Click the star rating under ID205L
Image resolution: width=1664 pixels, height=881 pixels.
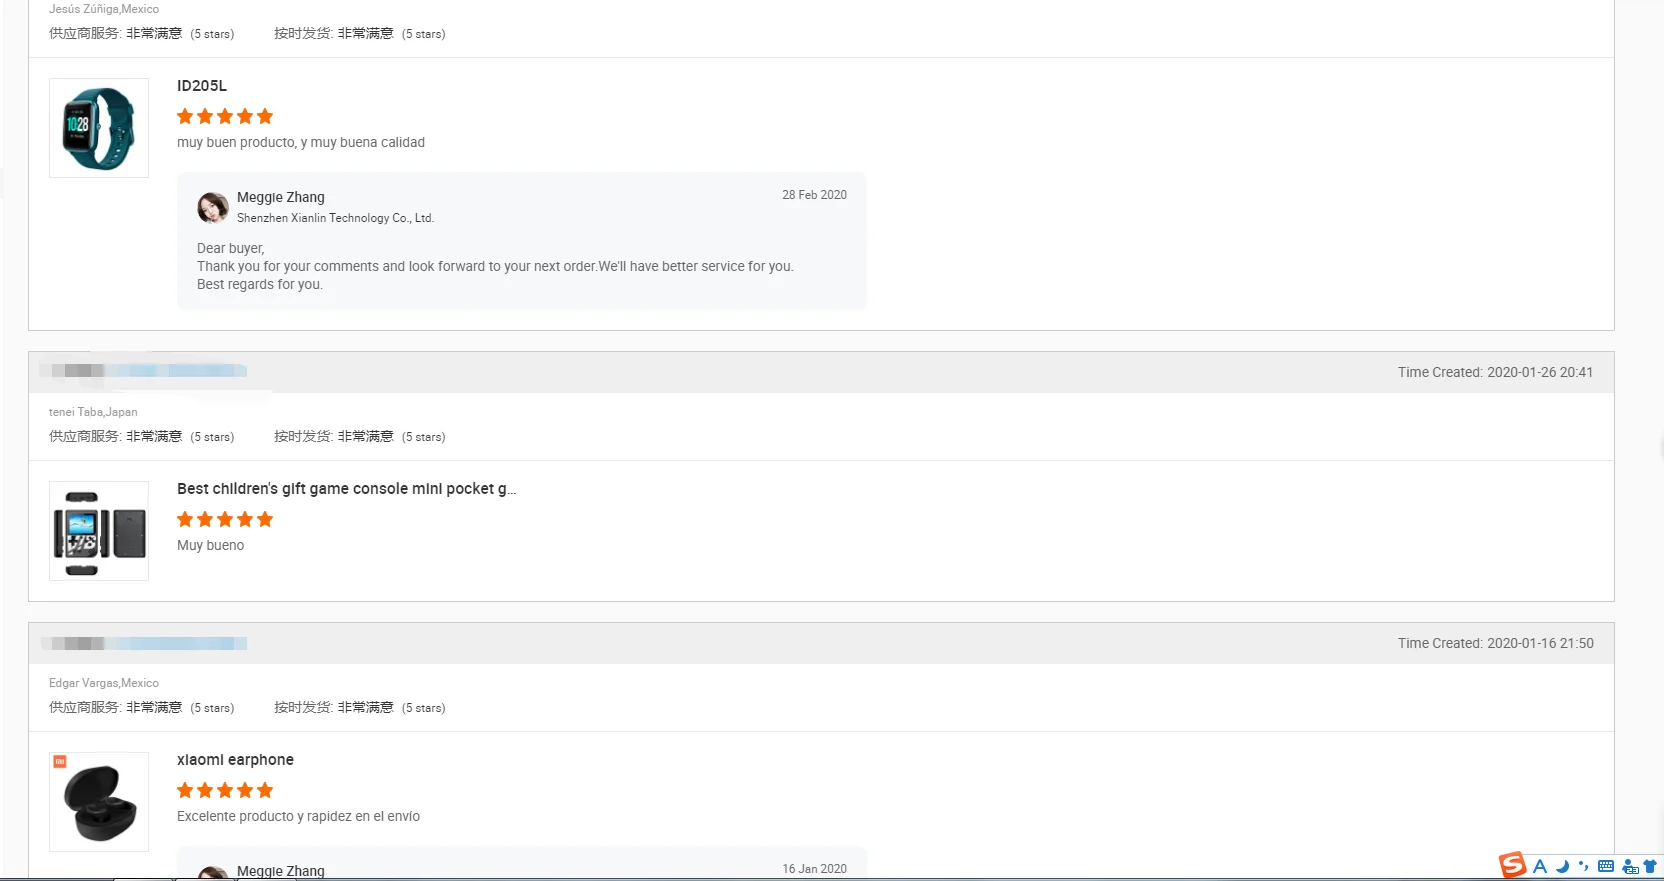[x=225, y=116]
